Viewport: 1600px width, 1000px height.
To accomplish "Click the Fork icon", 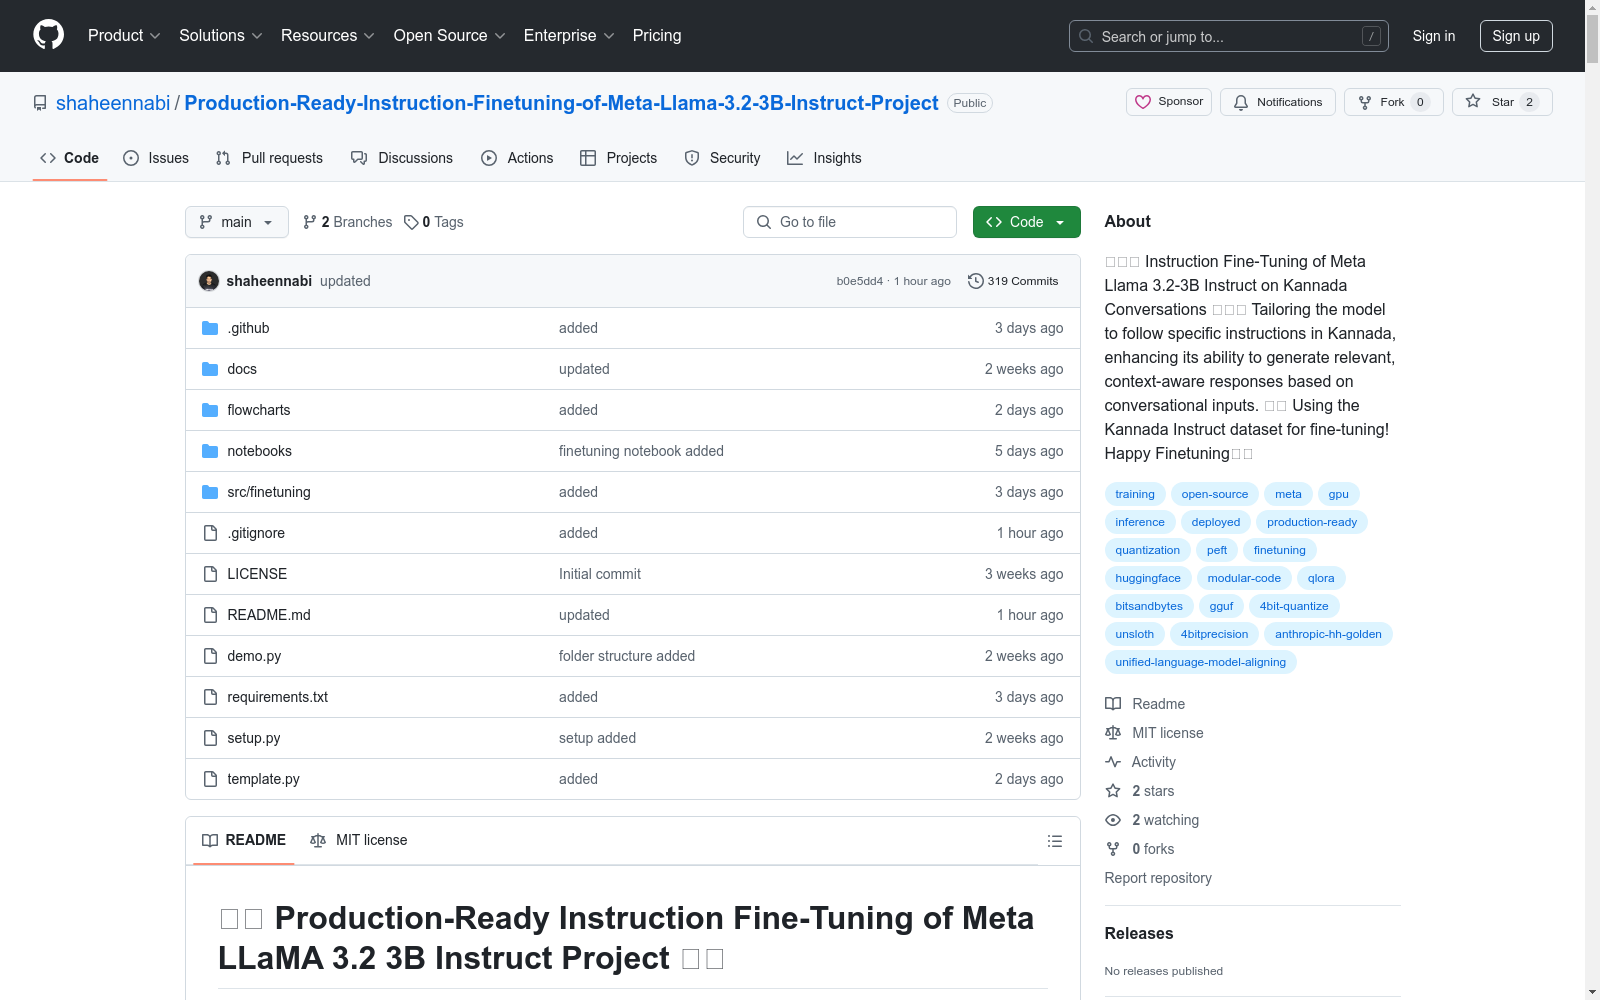I will tap(1365, 102).
